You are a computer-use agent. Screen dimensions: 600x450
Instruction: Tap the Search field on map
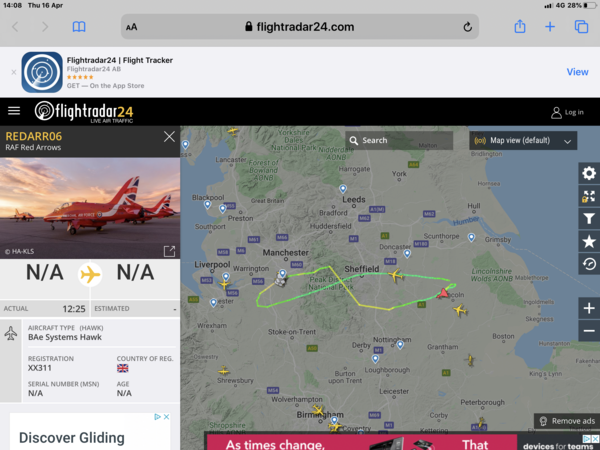[399, 140]
